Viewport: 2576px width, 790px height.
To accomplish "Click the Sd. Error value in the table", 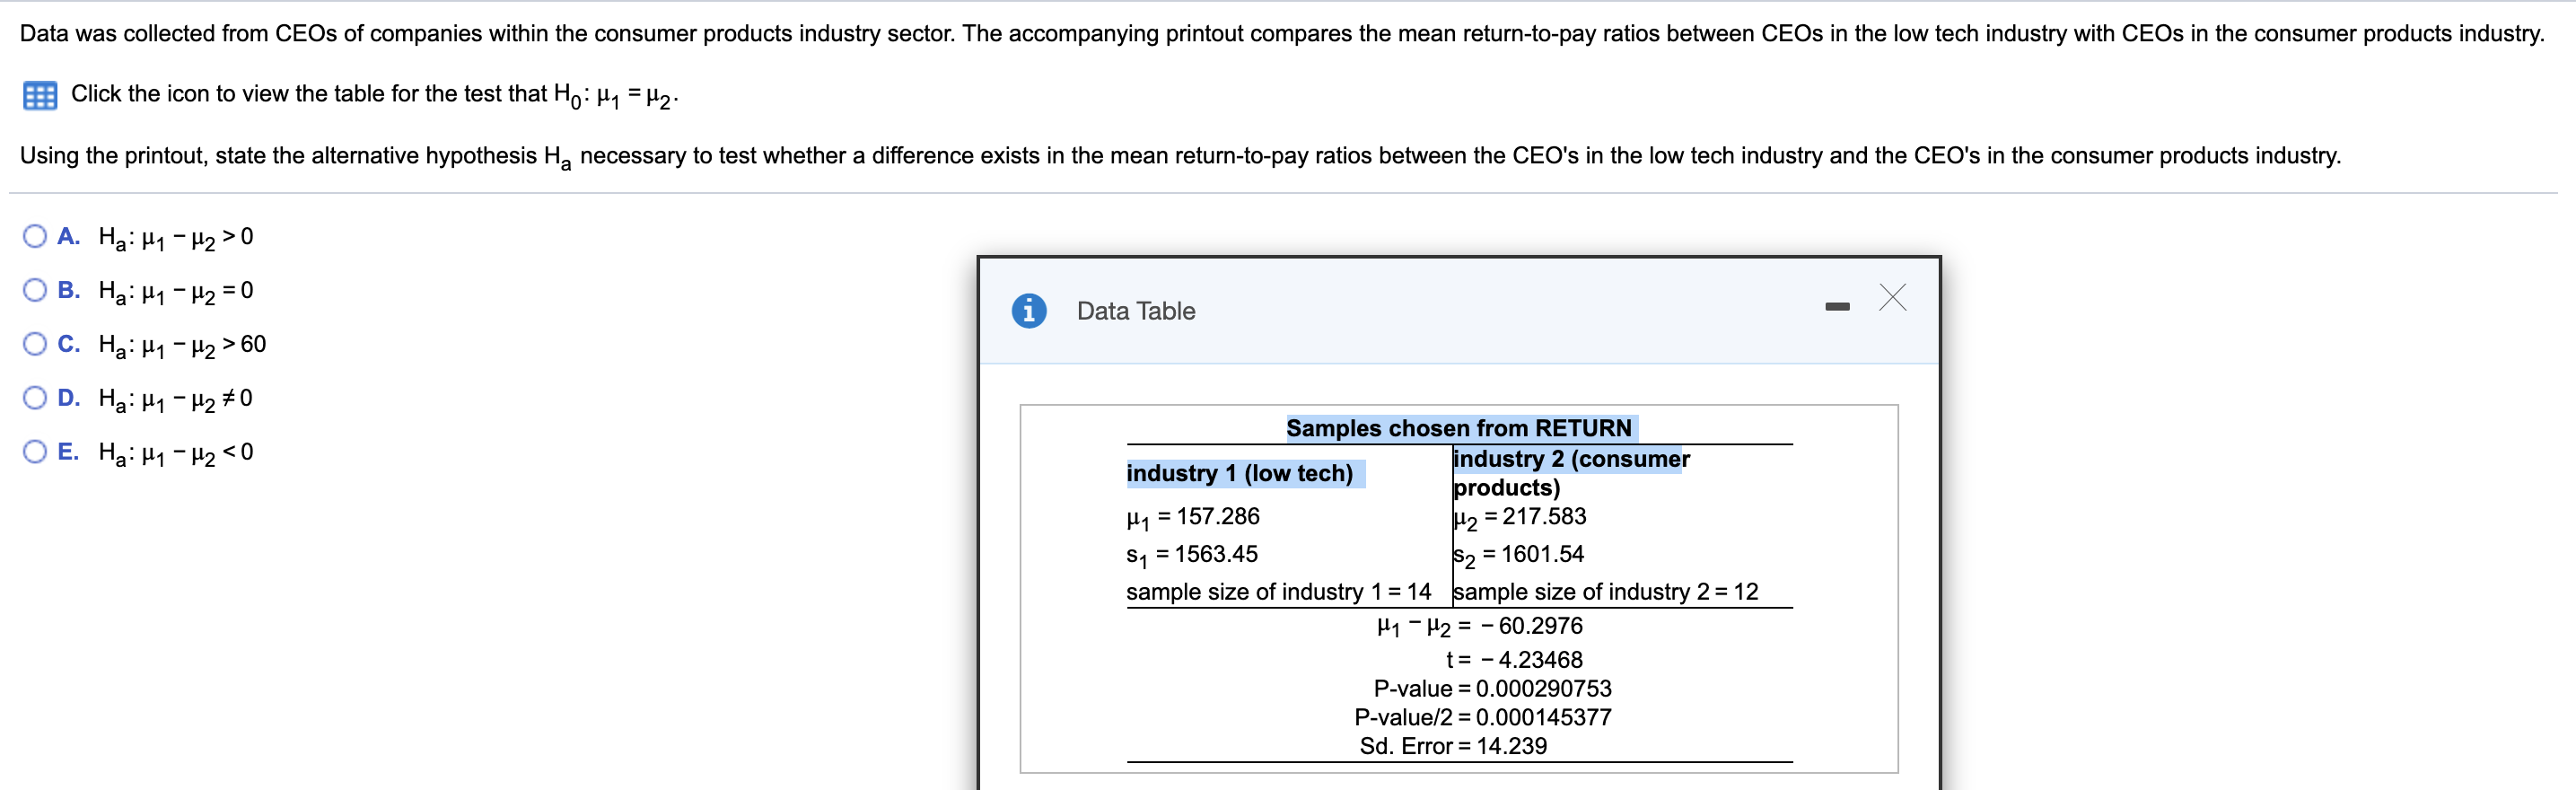I will click(1453, 745).
